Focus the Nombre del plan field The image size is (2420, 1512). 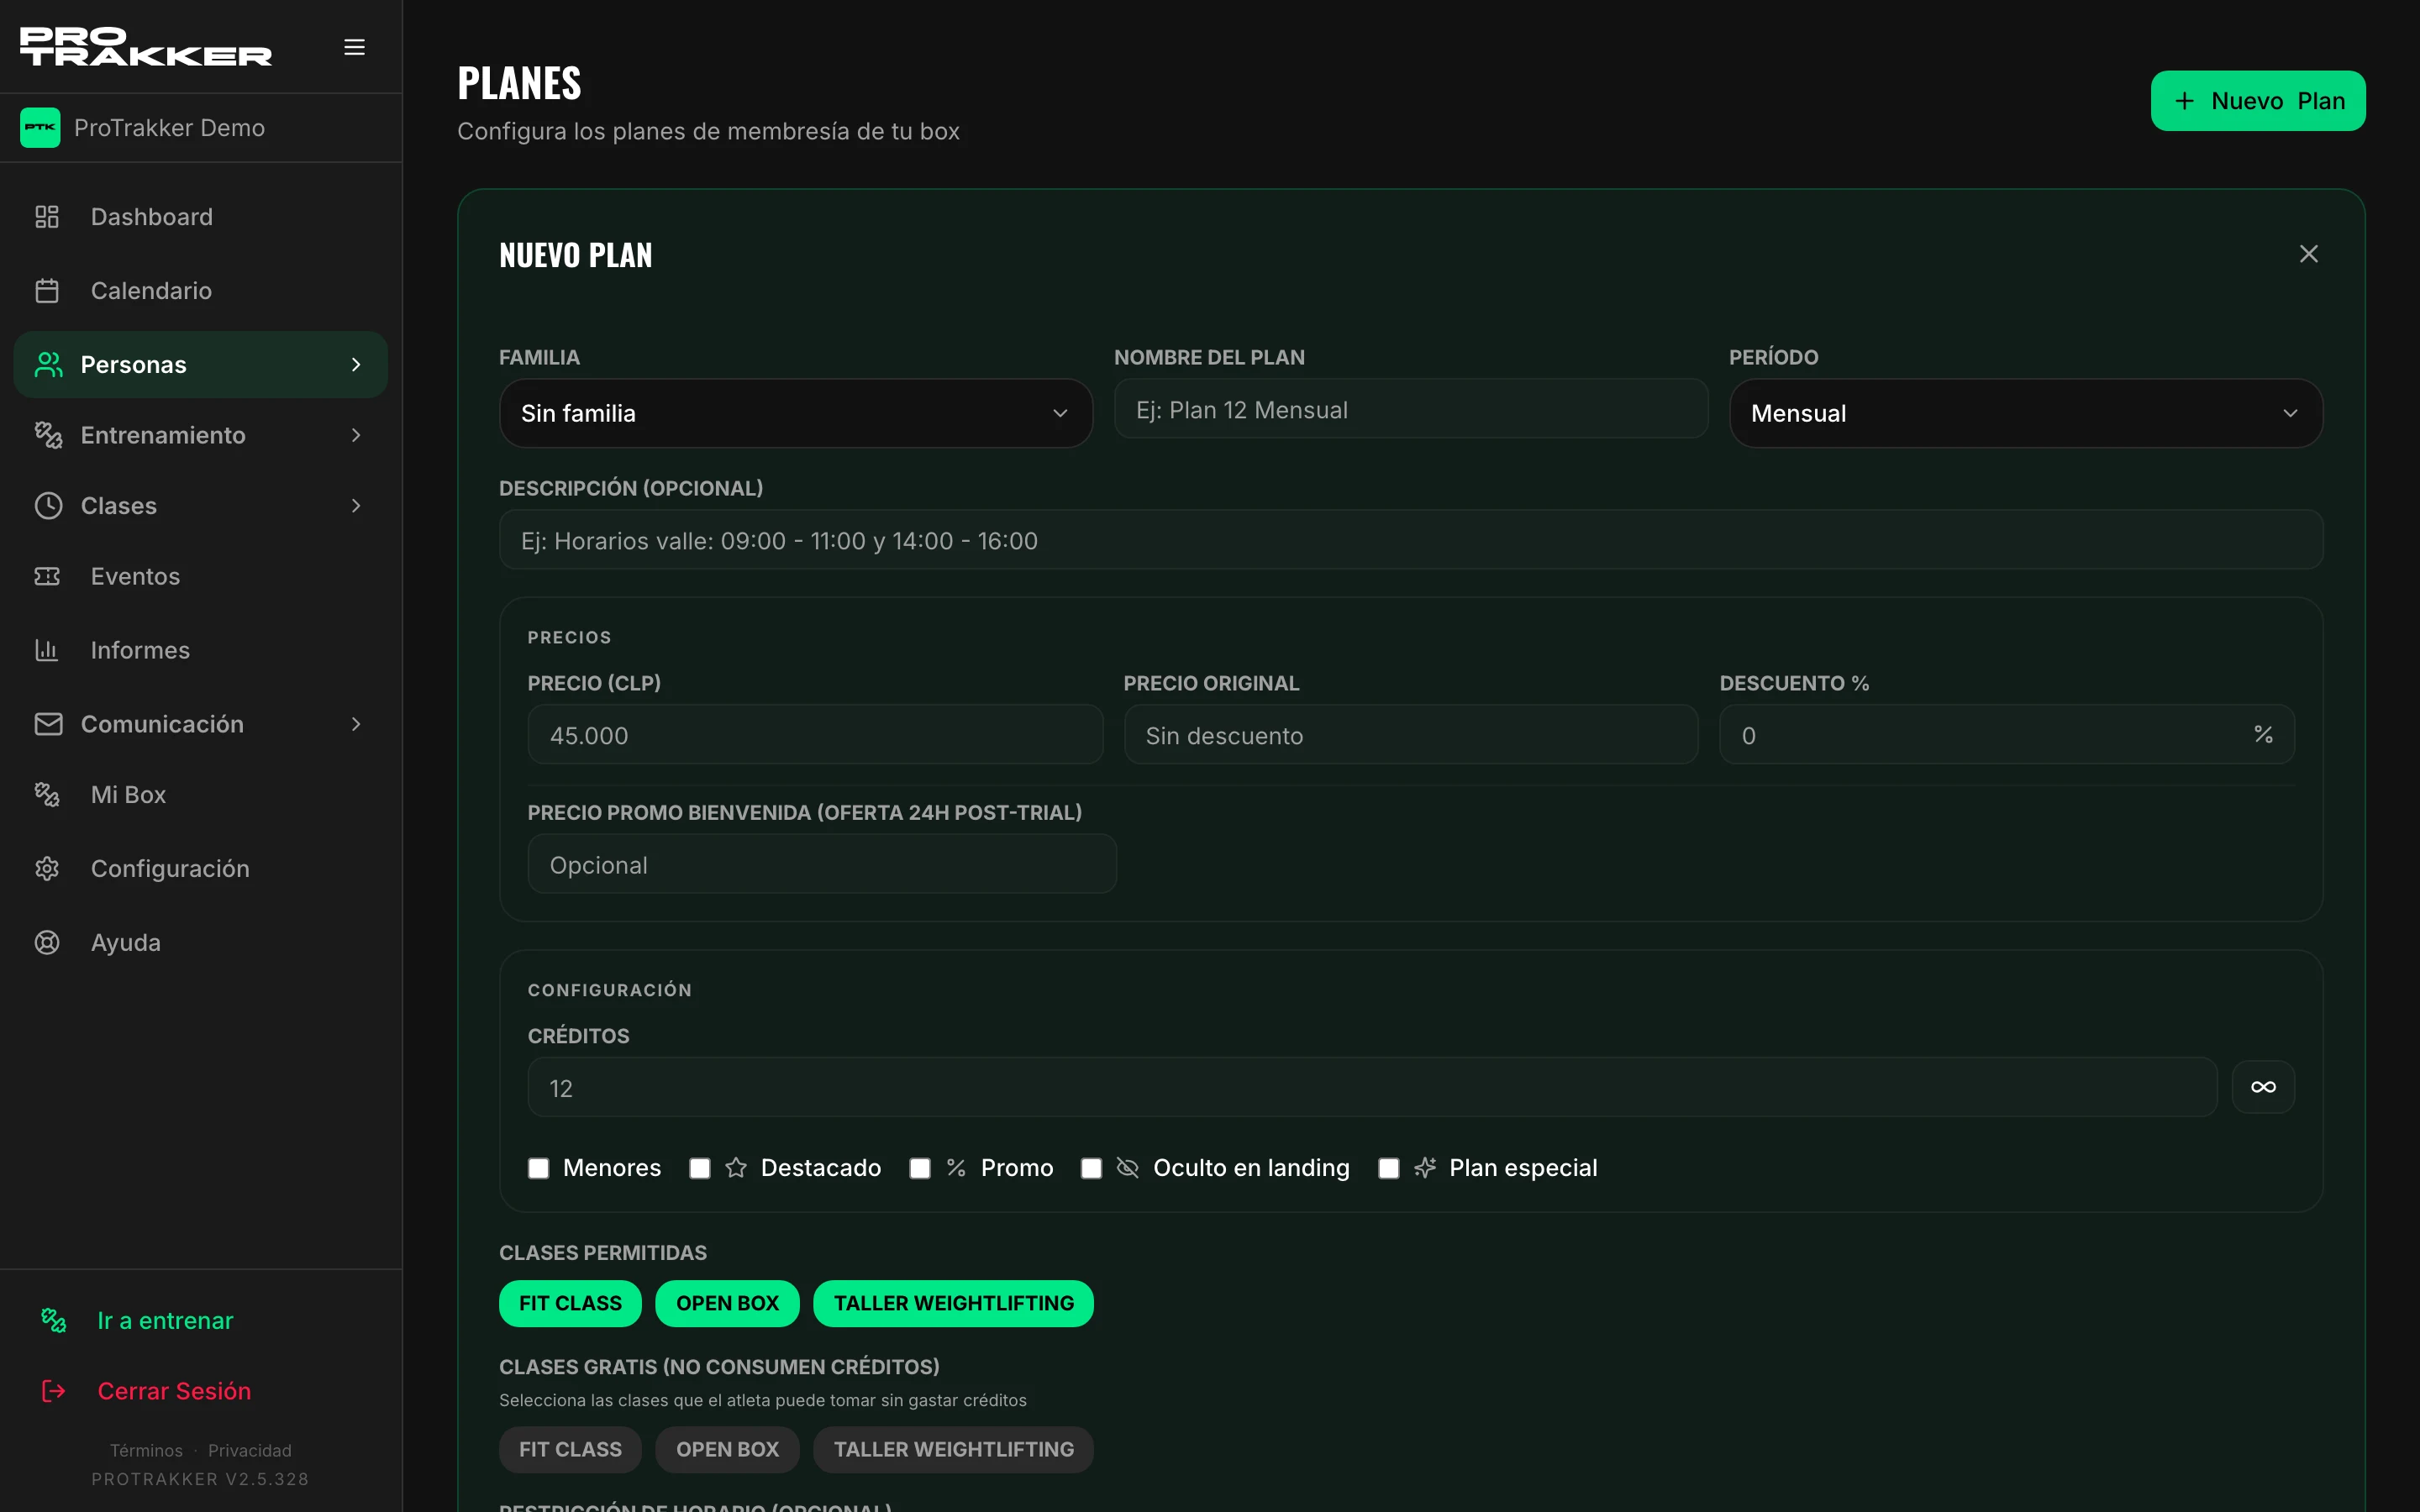pyautogui.click(x=1411, y=410)
